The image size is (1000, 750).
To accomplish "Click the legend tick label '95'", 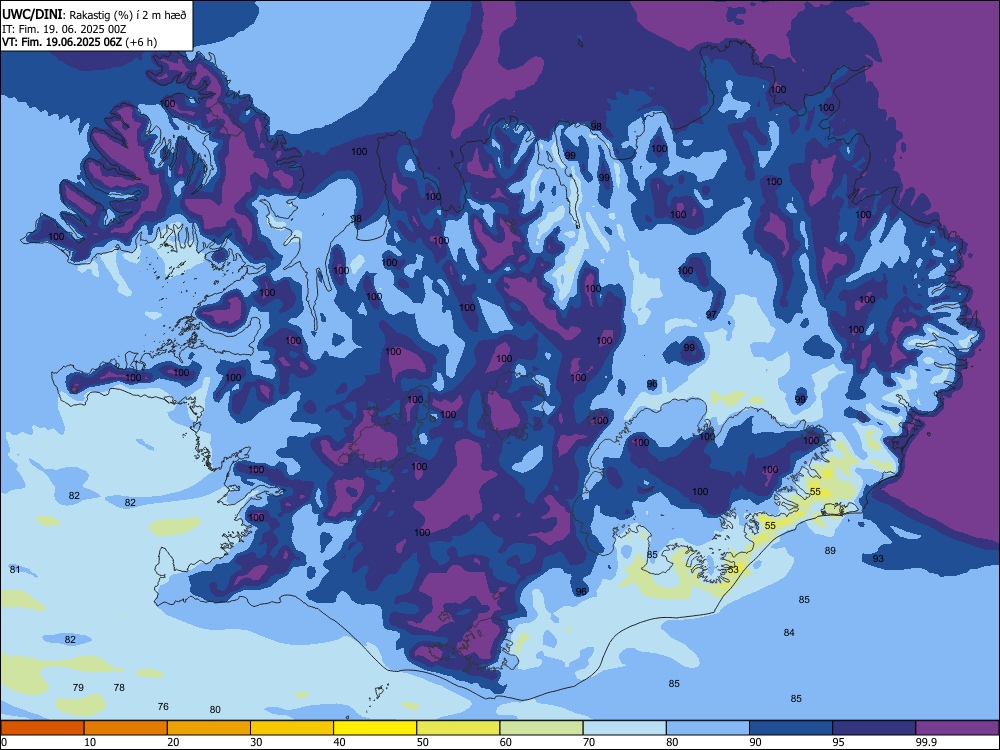I will [839, 742].
